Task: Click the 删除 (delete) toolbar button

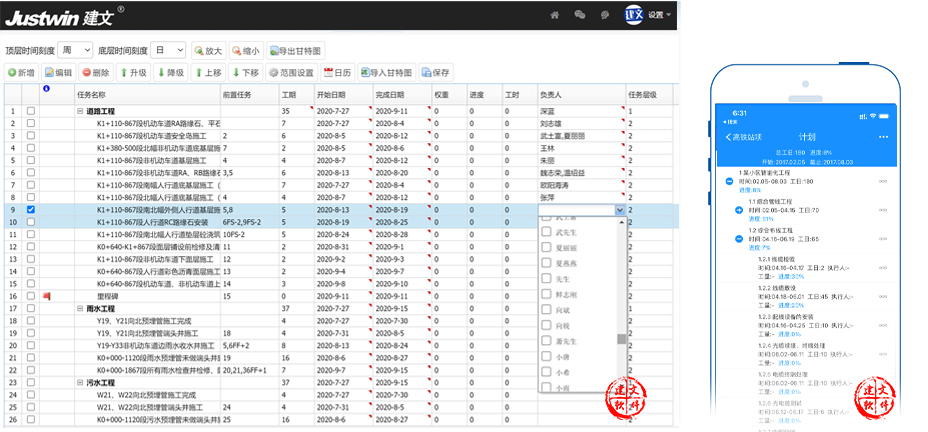Action: [x=96, y=73]
